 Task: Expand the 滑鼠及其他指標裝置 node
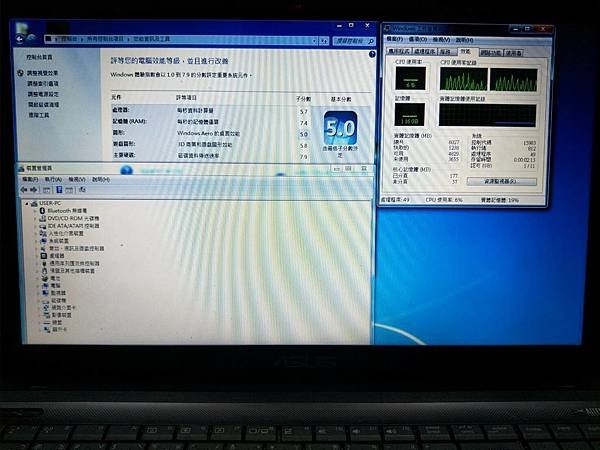[x=36, y=271]
